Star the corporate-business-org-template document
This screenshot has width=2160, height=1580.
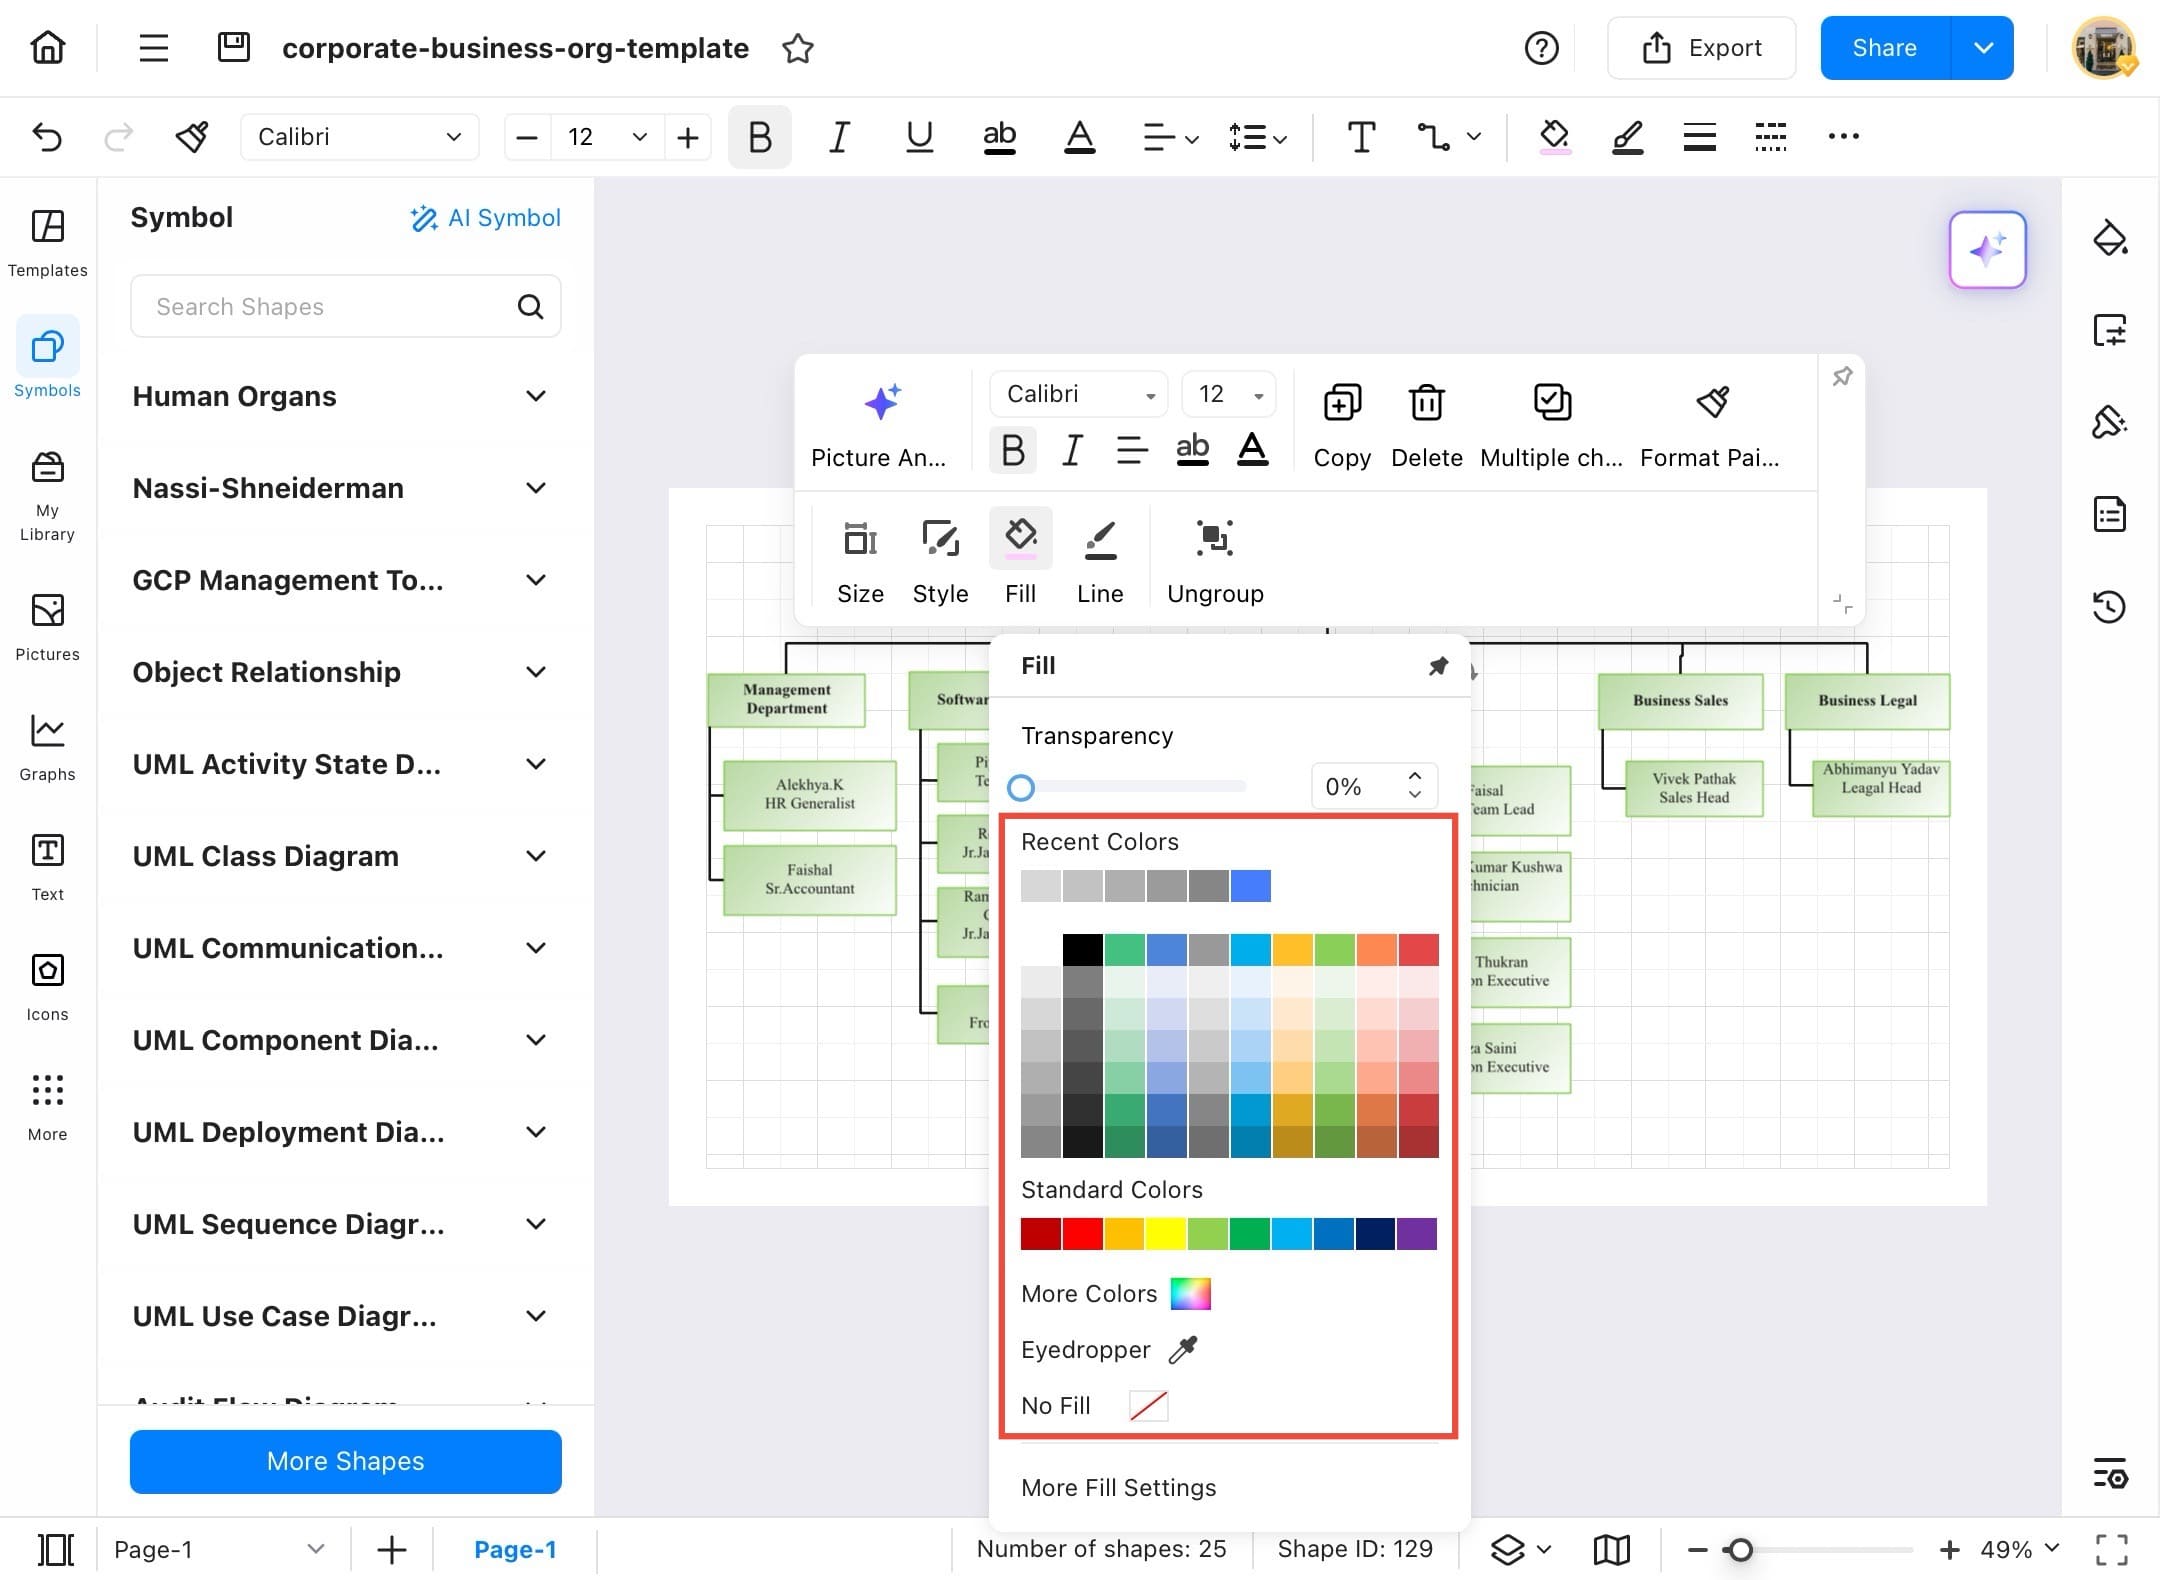pyautogui.click(x=798, y=47)
